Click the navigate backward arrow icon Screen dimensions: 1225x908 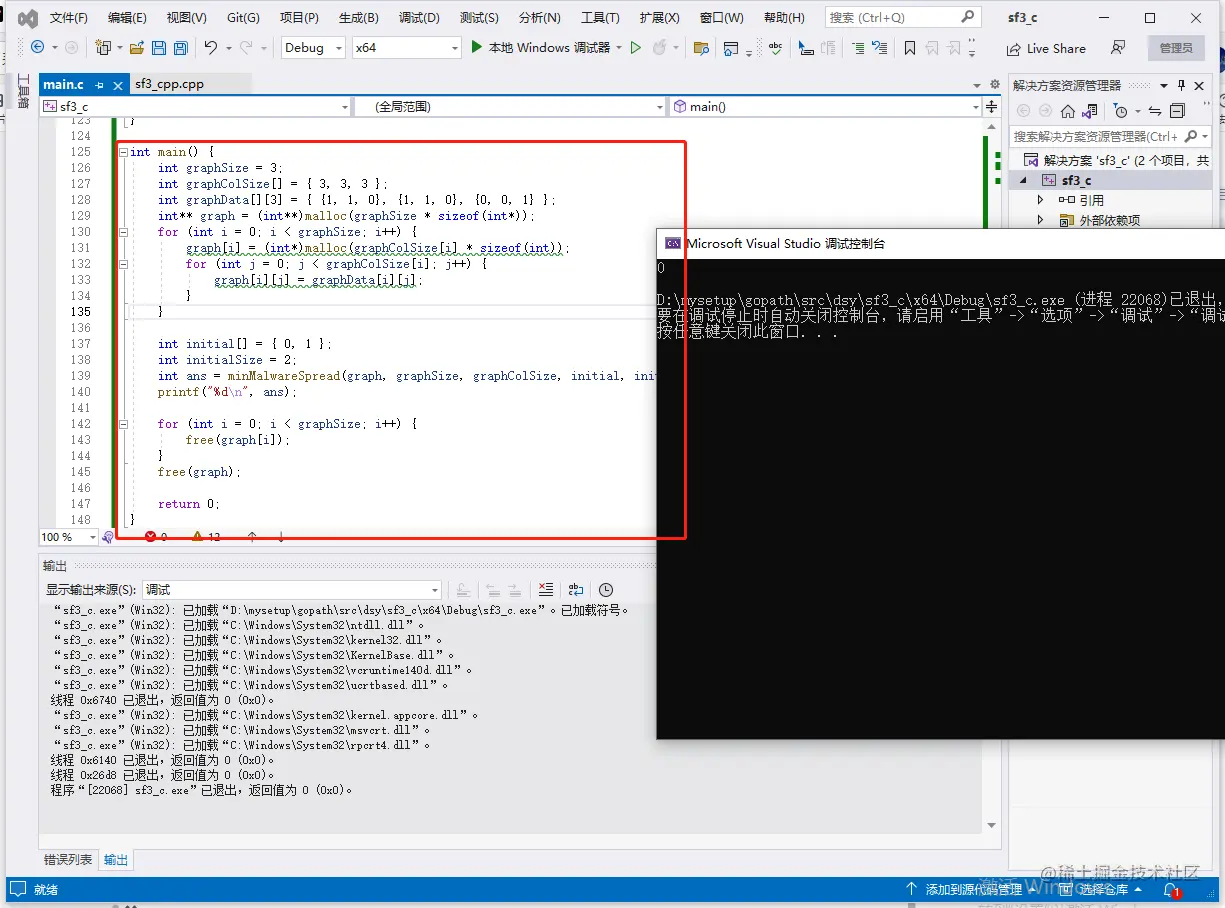pyautogui.click(x=37, y=47)
